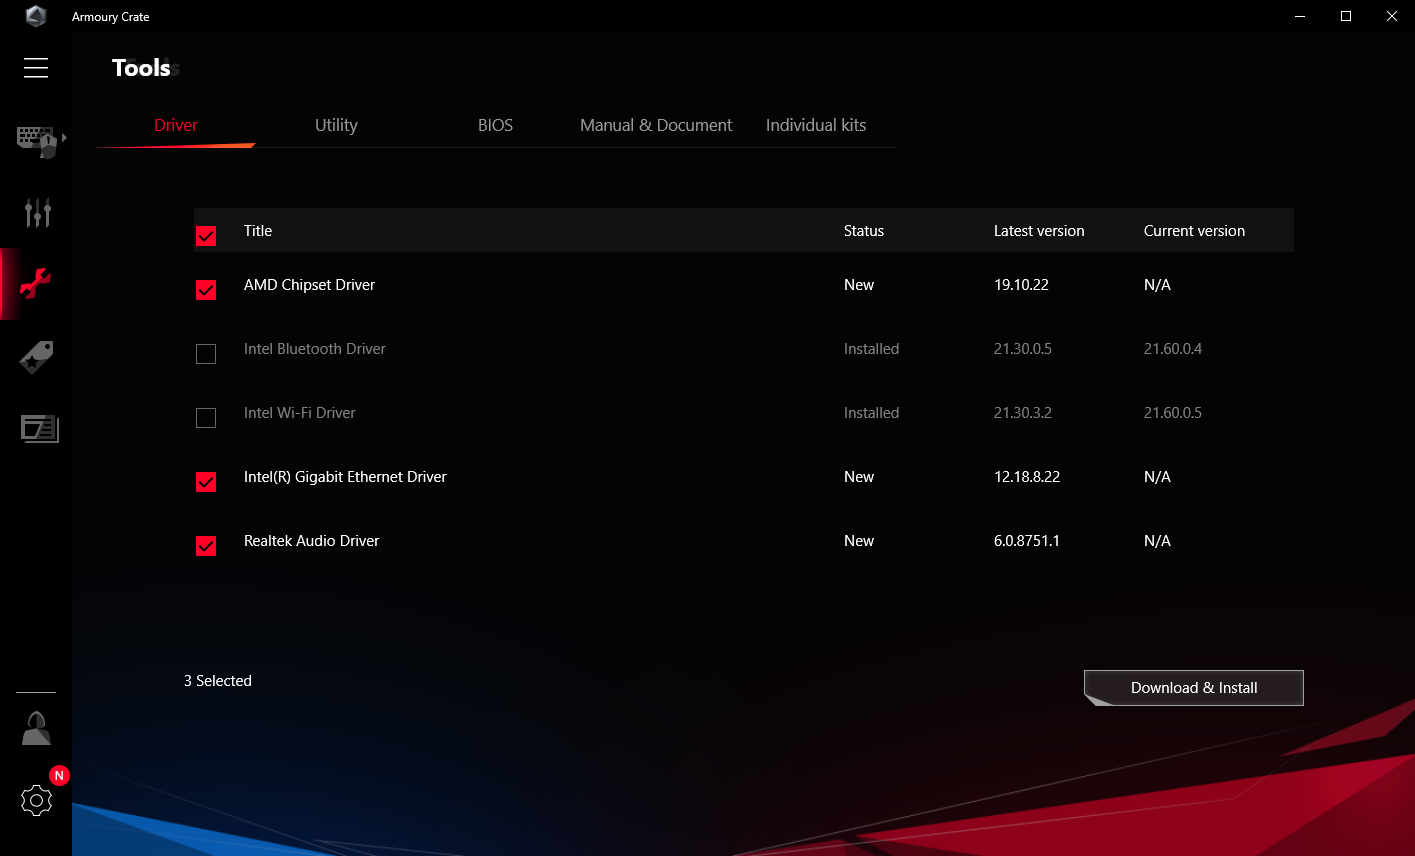
Task: Click Installed status of Intel Bluetooth Driver
Action: coord(871,349)
